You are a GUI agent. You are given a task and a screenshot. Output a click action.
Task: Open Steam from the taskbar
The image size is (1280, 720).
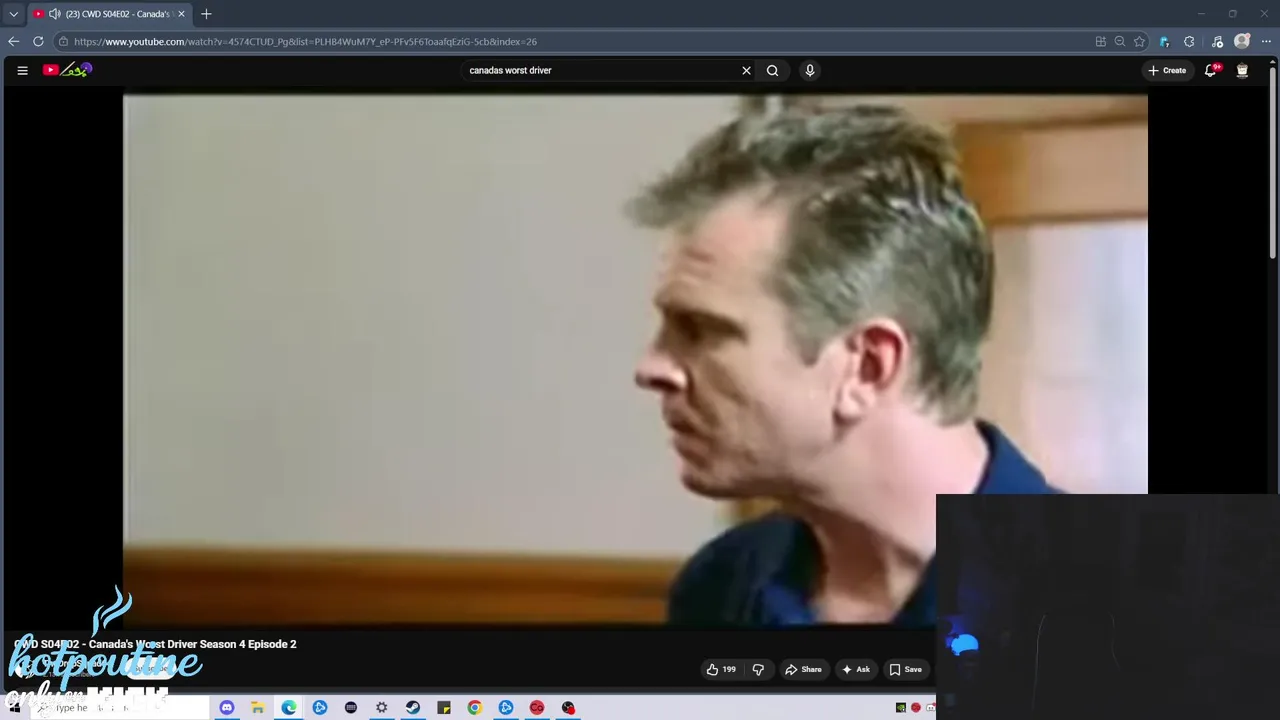coord(413,708)
